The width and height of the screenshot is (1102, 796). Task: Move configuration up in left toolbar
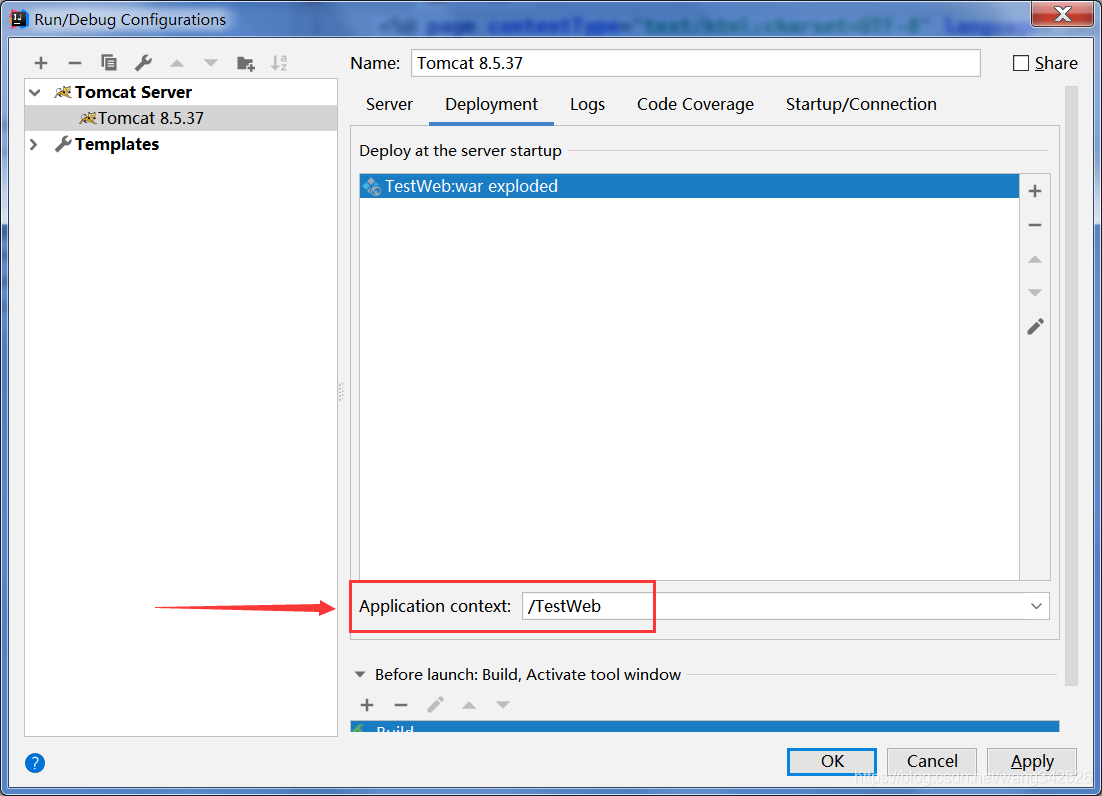click(x=177, y=63)
